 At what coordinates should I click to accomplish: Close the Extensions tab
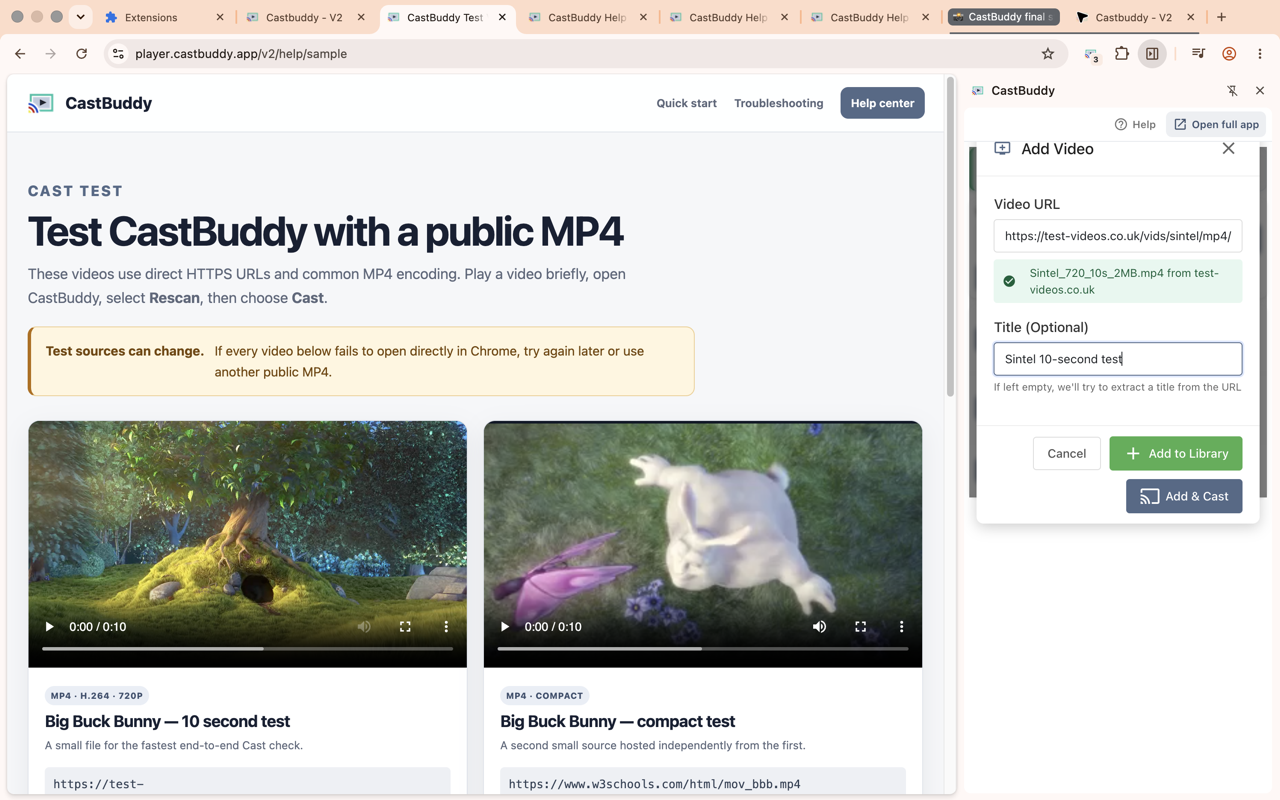[220, 17]
